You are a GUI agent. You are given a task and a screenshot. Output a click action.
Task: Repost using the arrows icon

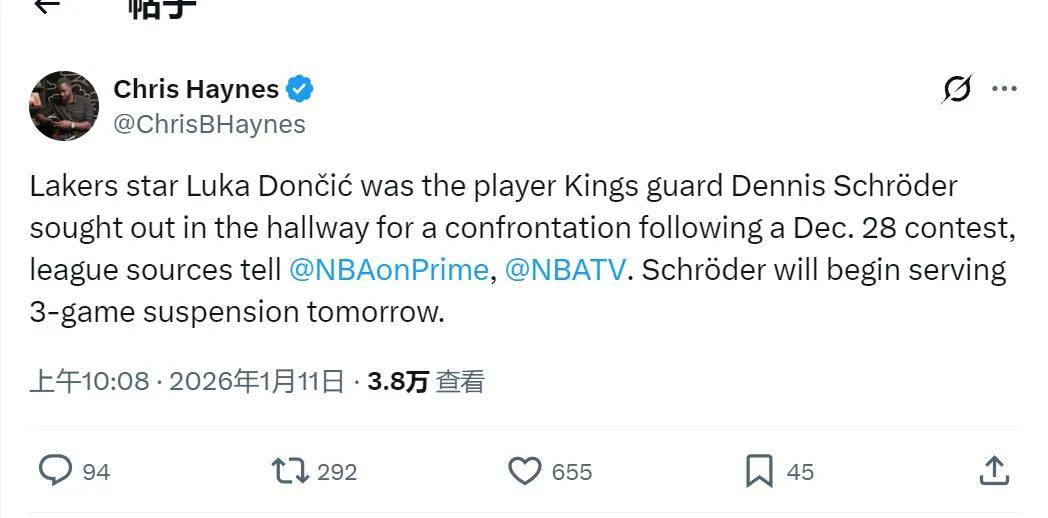[x=290, y=470]
